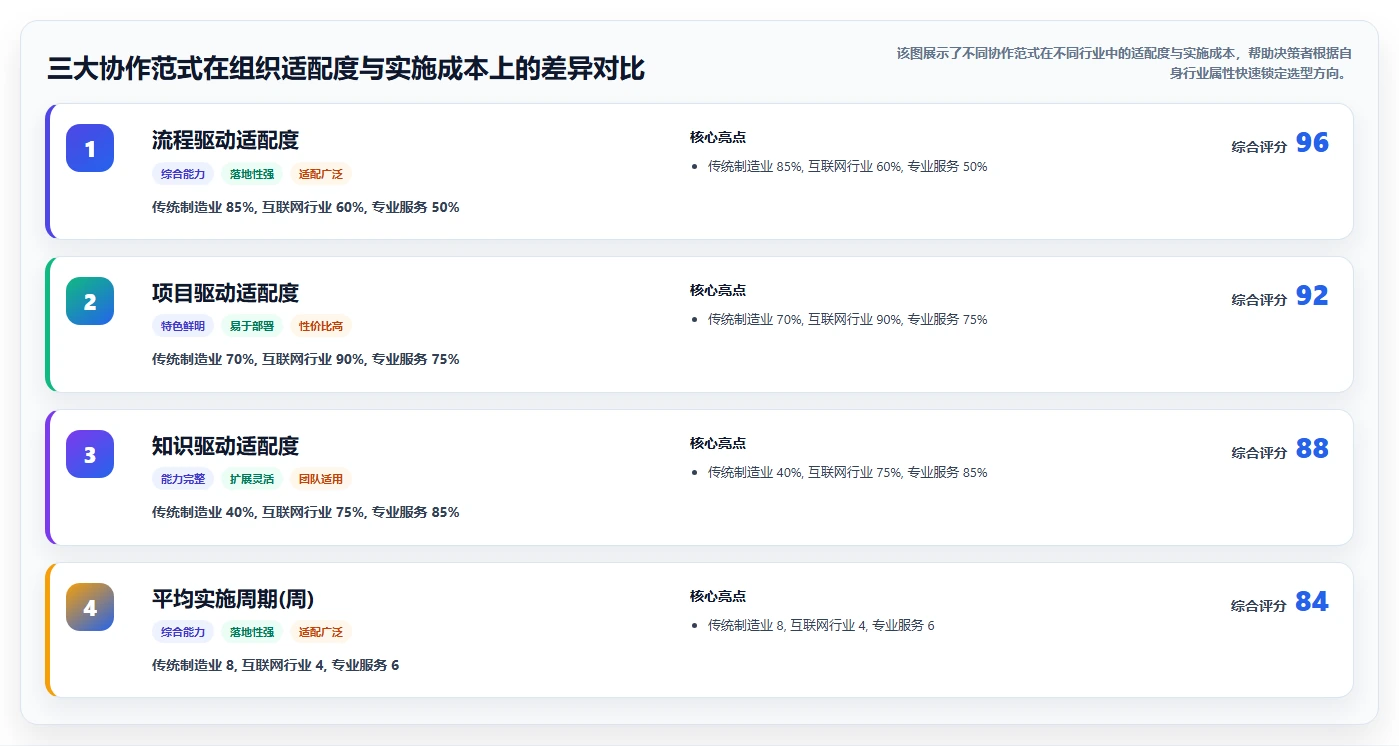Screen dimensions: 1399x746
Task: Click the number 3 rank badge
Action: tap(90, 454)
